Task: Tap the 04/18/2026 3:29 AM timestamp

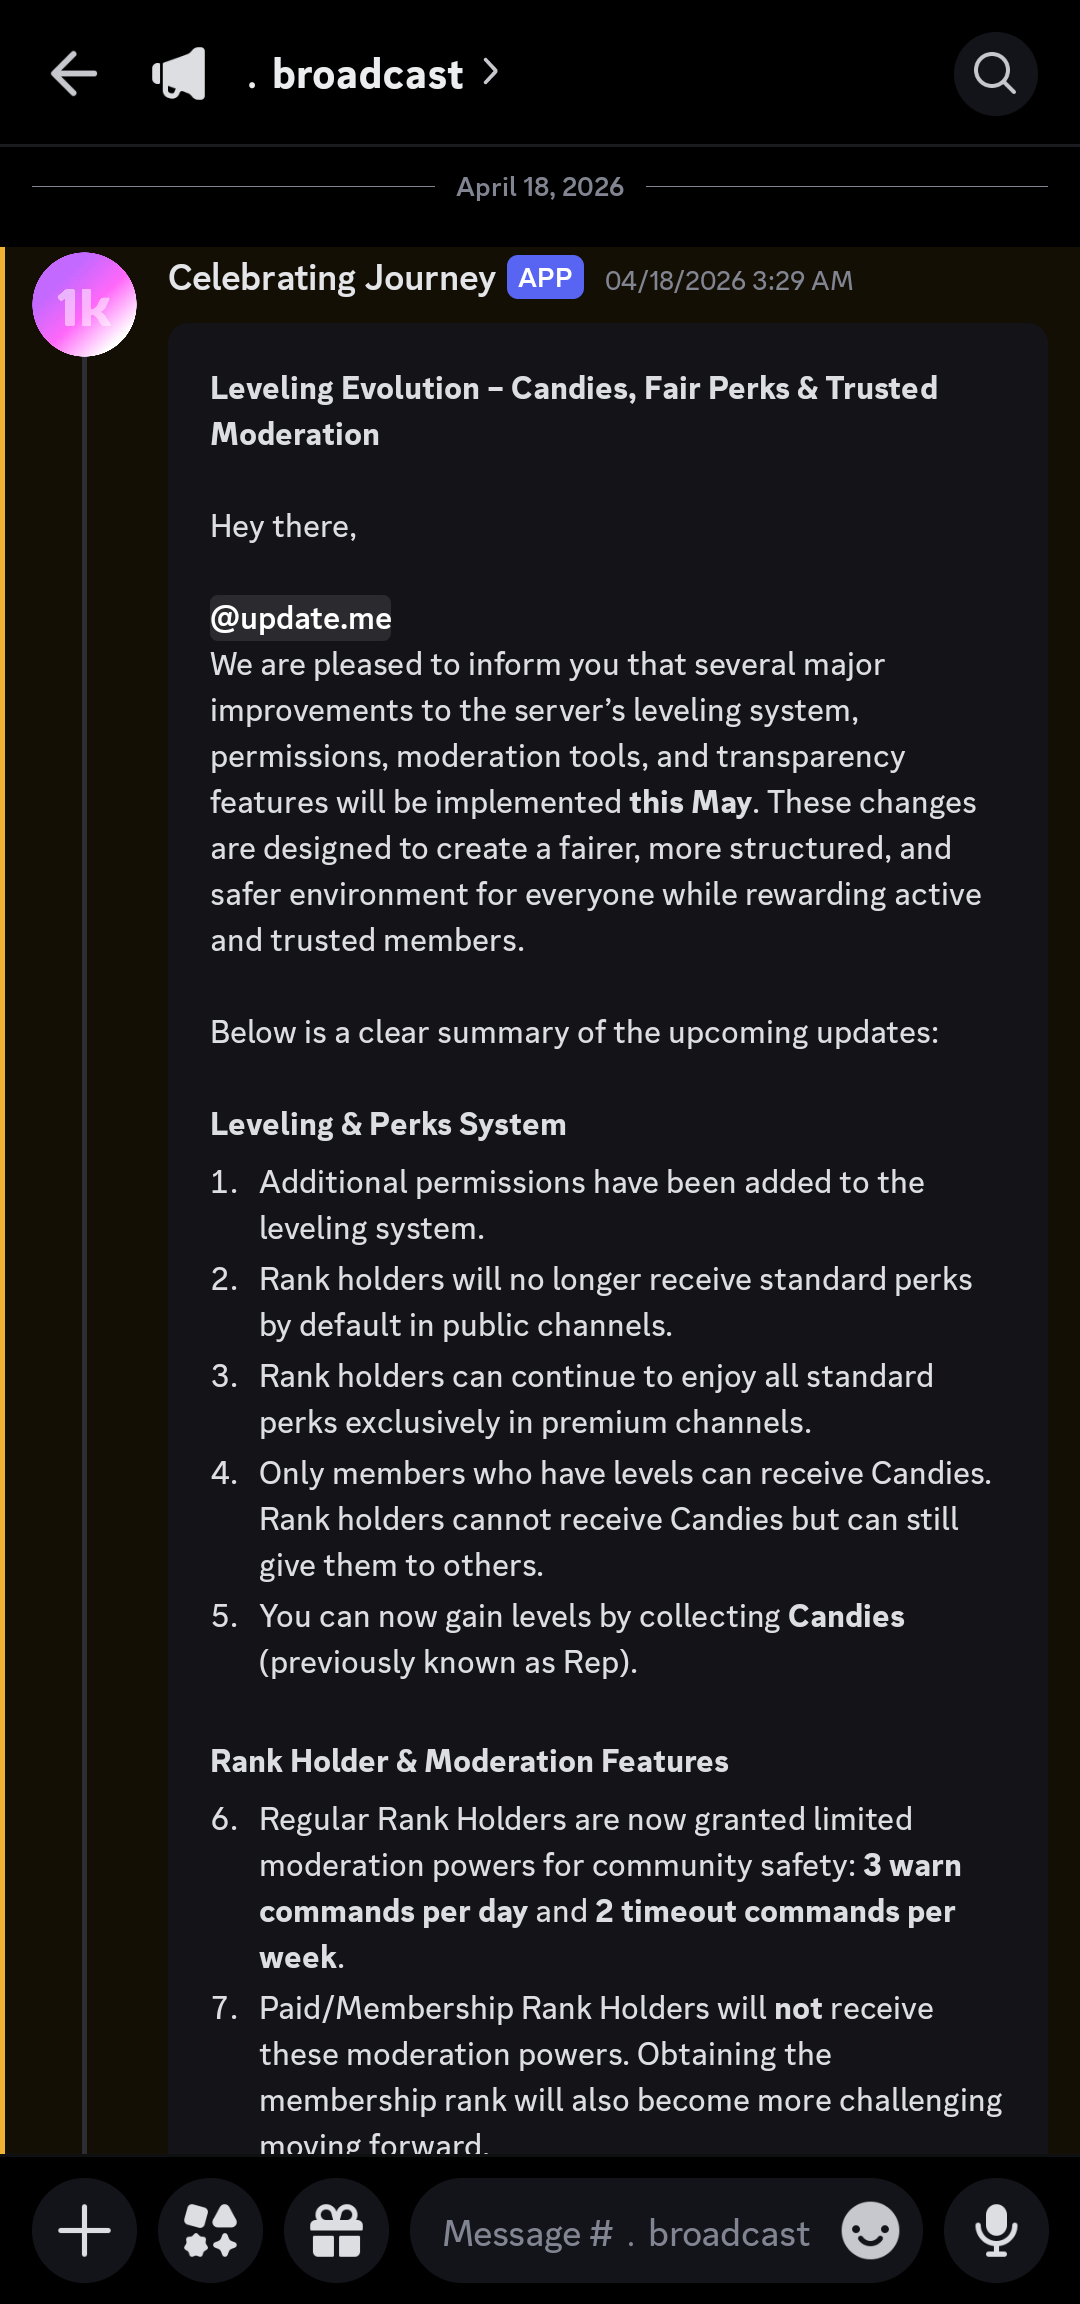Action: (729, 281)
